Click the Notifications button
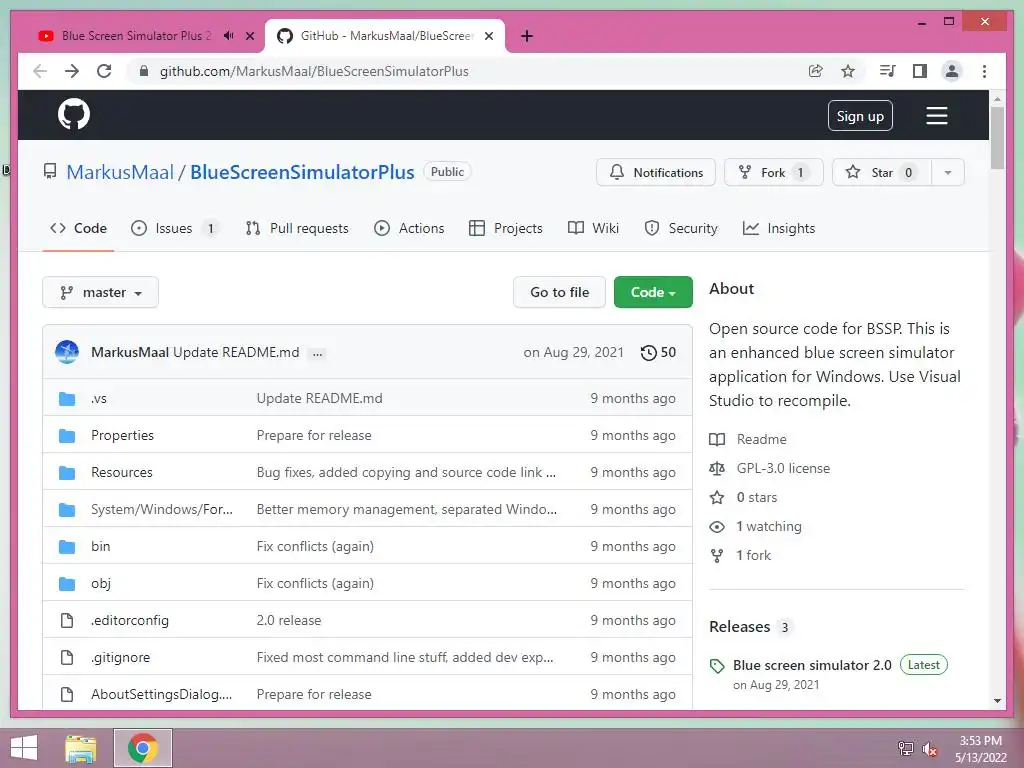Image resolution: width=1024 pixels, height=768 pixels. coord(656,172)
